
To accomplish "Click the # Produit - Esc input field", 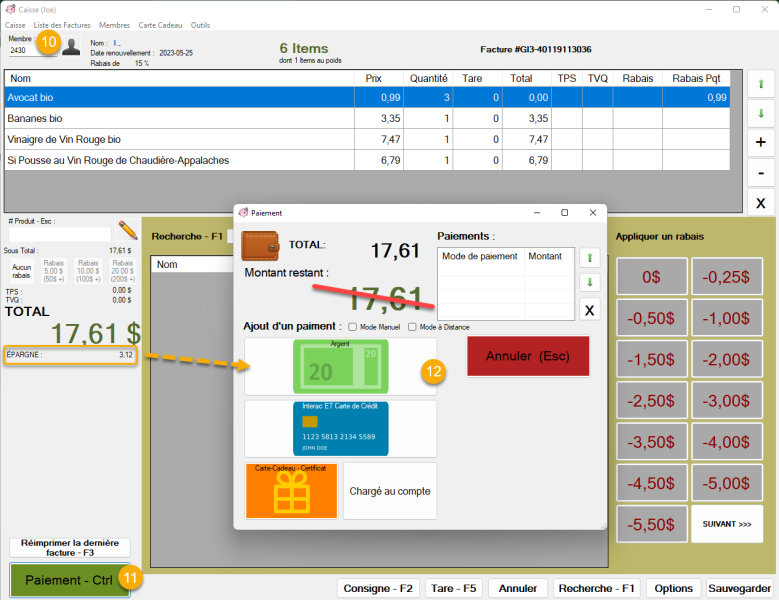I will pyautogui.click(x=60, y=234).
